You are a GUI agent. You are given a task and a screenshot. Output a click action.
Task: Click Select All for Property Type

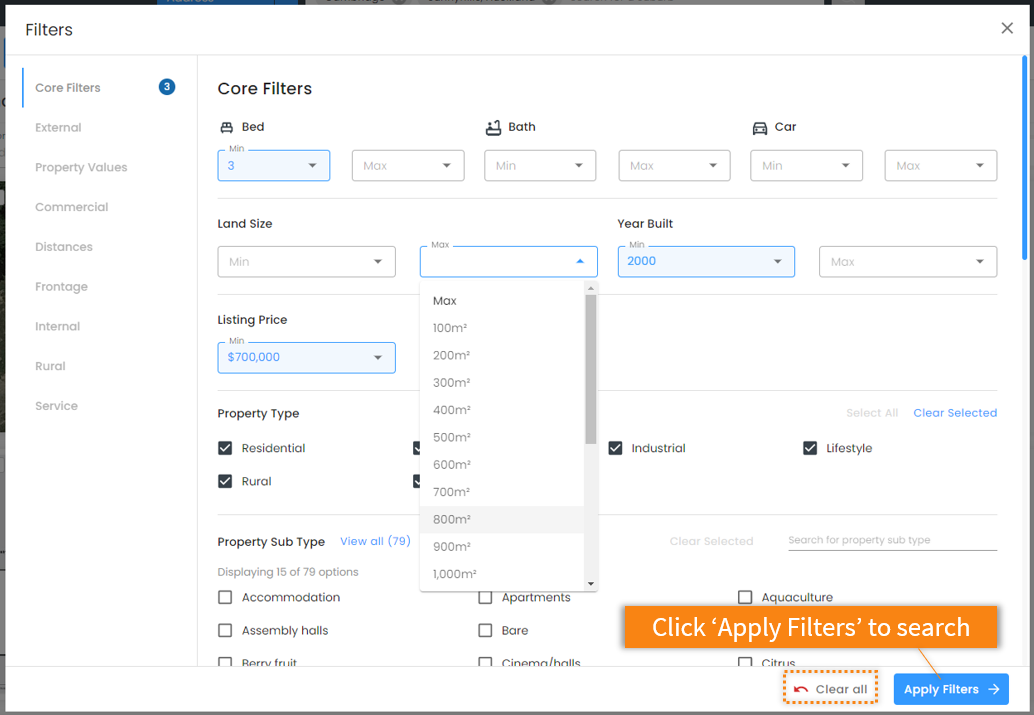[872, 413]
